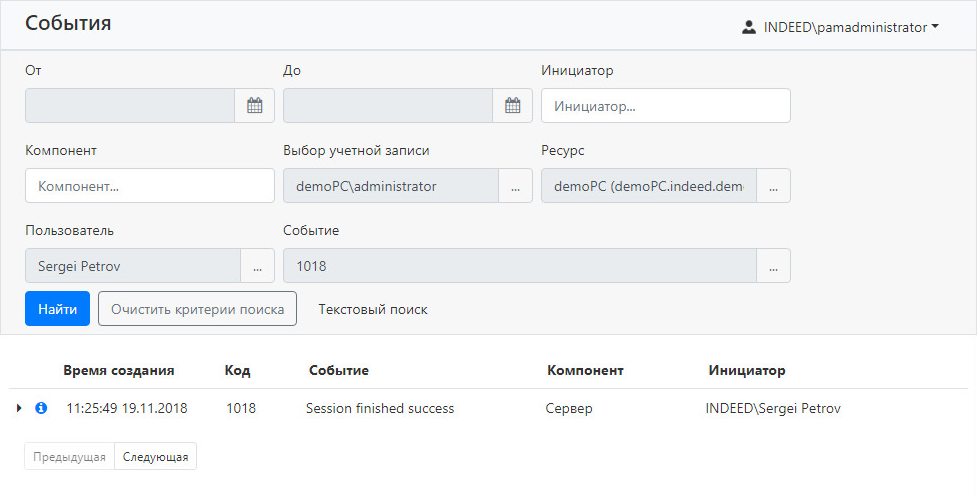Focus the Компонент input field
The width and height of the screenshot is (977, 499).
tap(149, 186)
